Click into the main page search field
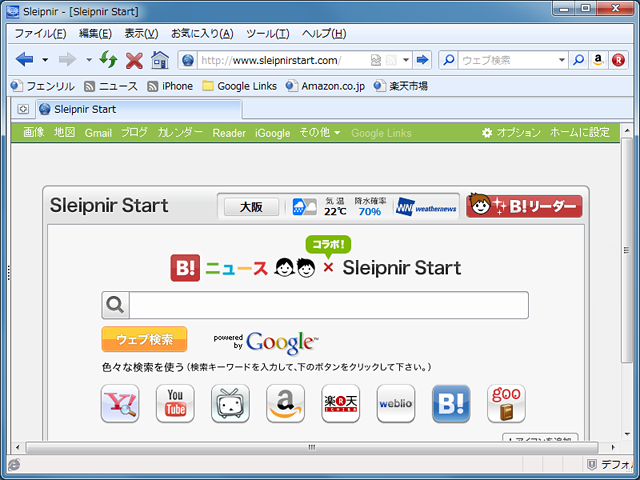The height and width of the screenshot is (480, 640). click(329, 305)
